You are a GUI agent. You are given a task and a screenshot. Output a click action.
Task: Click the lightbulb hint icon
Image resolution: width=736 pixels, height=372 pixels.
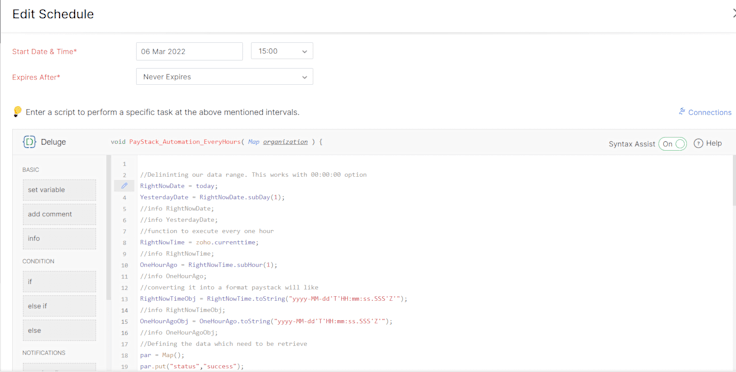pos(17,112)
